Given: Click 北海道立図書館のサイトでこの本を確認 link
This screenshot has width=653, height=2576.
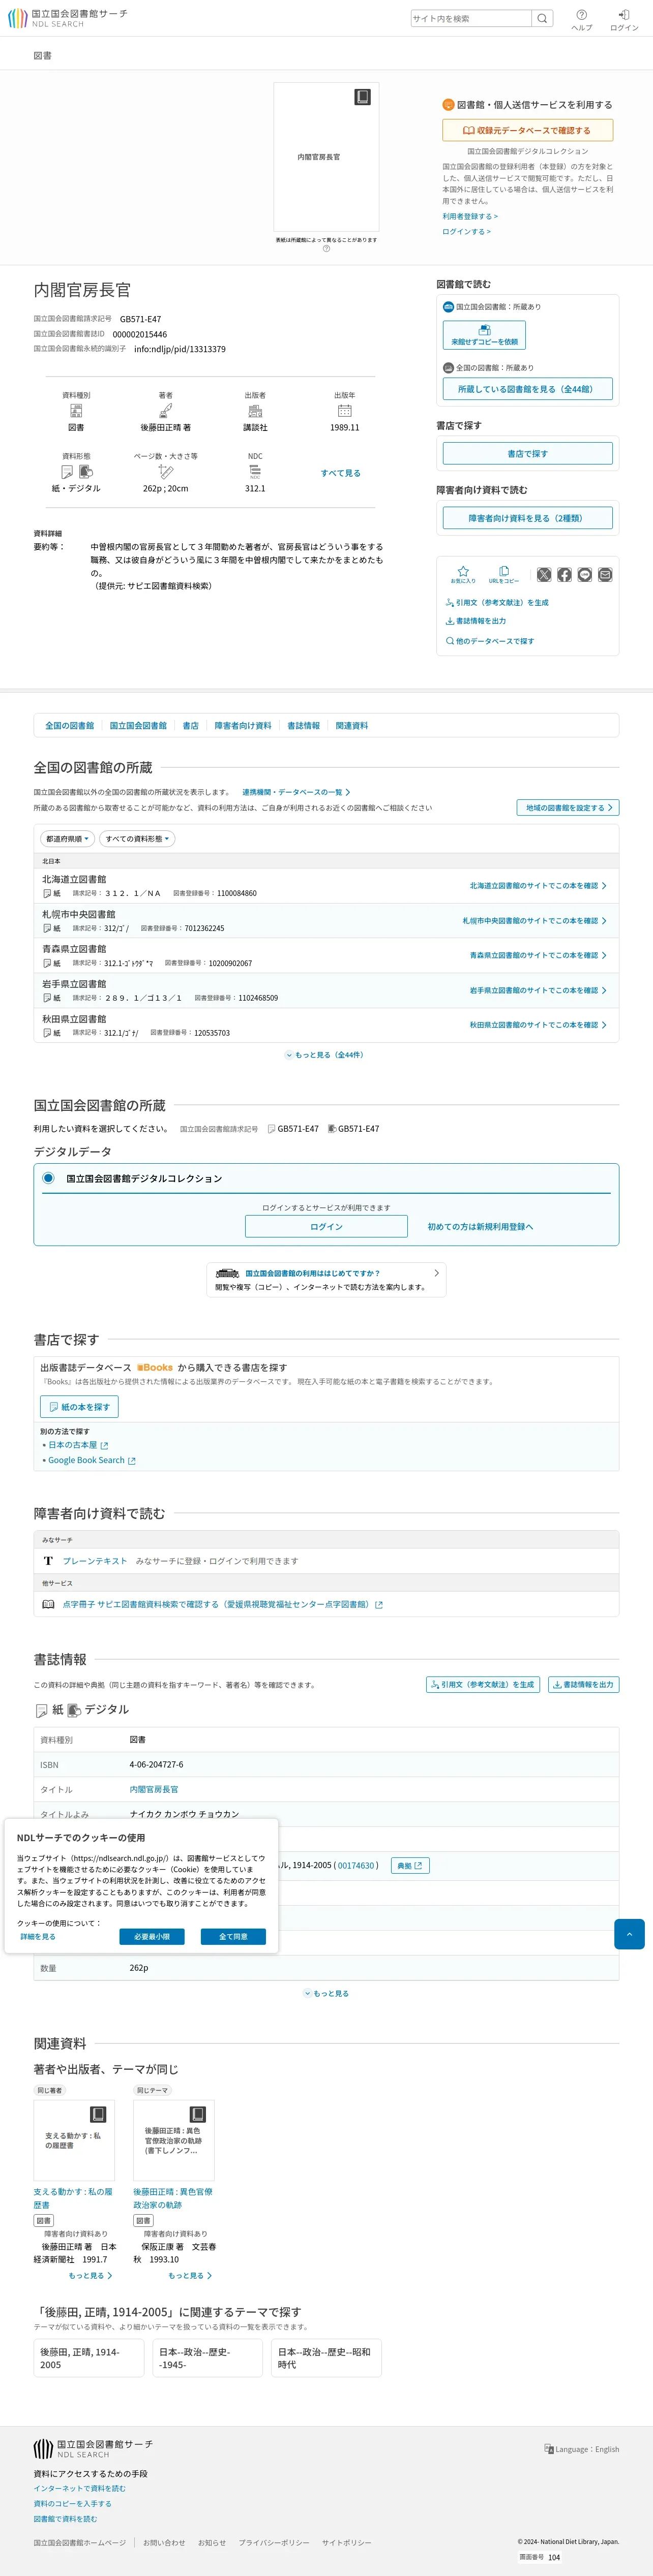Looking at the screenshot, I should tap(538, 886).
